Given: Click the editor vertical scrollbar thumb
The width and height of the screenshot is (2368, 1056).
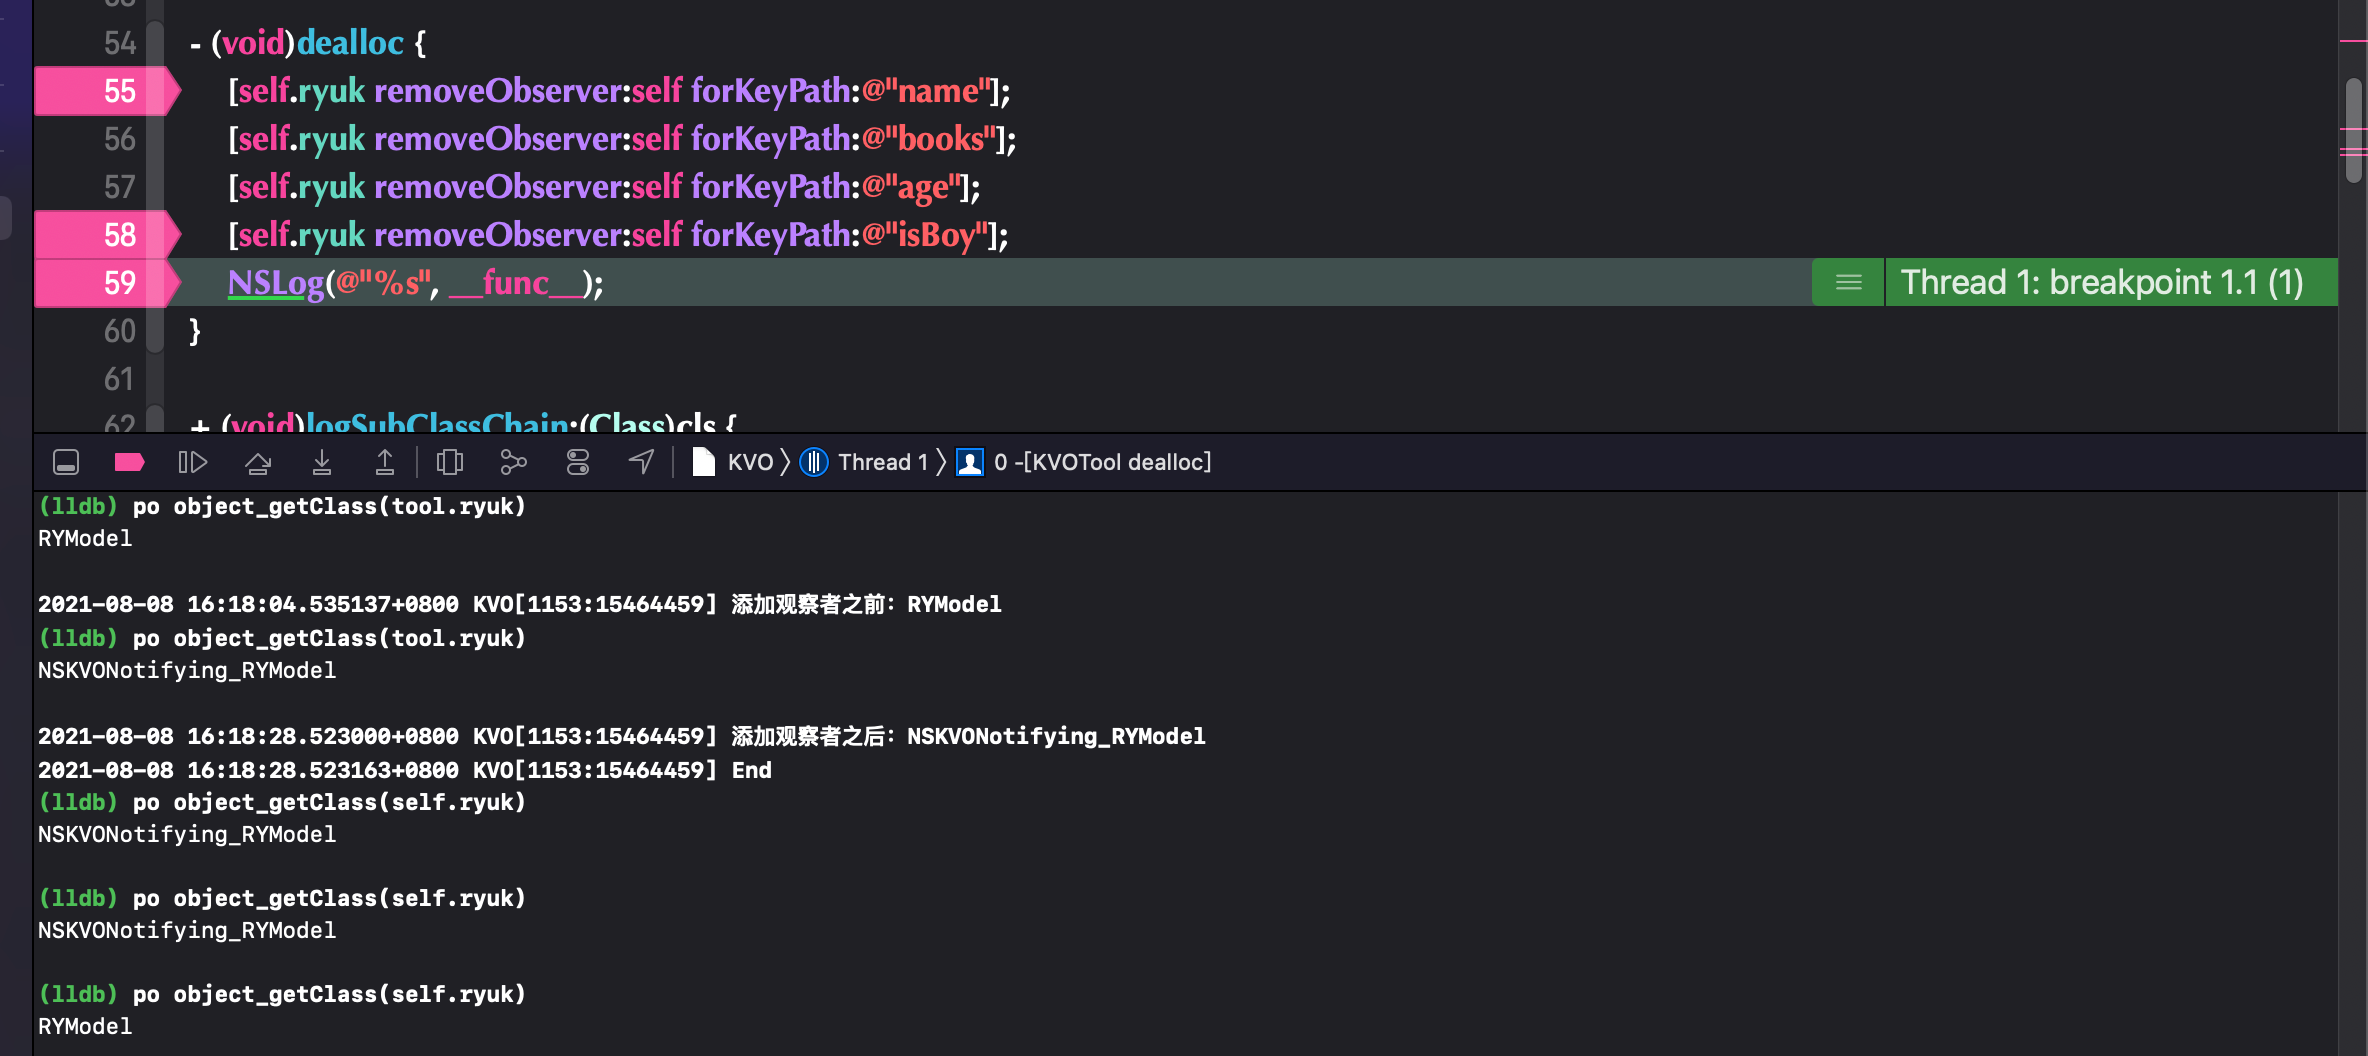Looking at the screenshot, I should (2354, 130).
